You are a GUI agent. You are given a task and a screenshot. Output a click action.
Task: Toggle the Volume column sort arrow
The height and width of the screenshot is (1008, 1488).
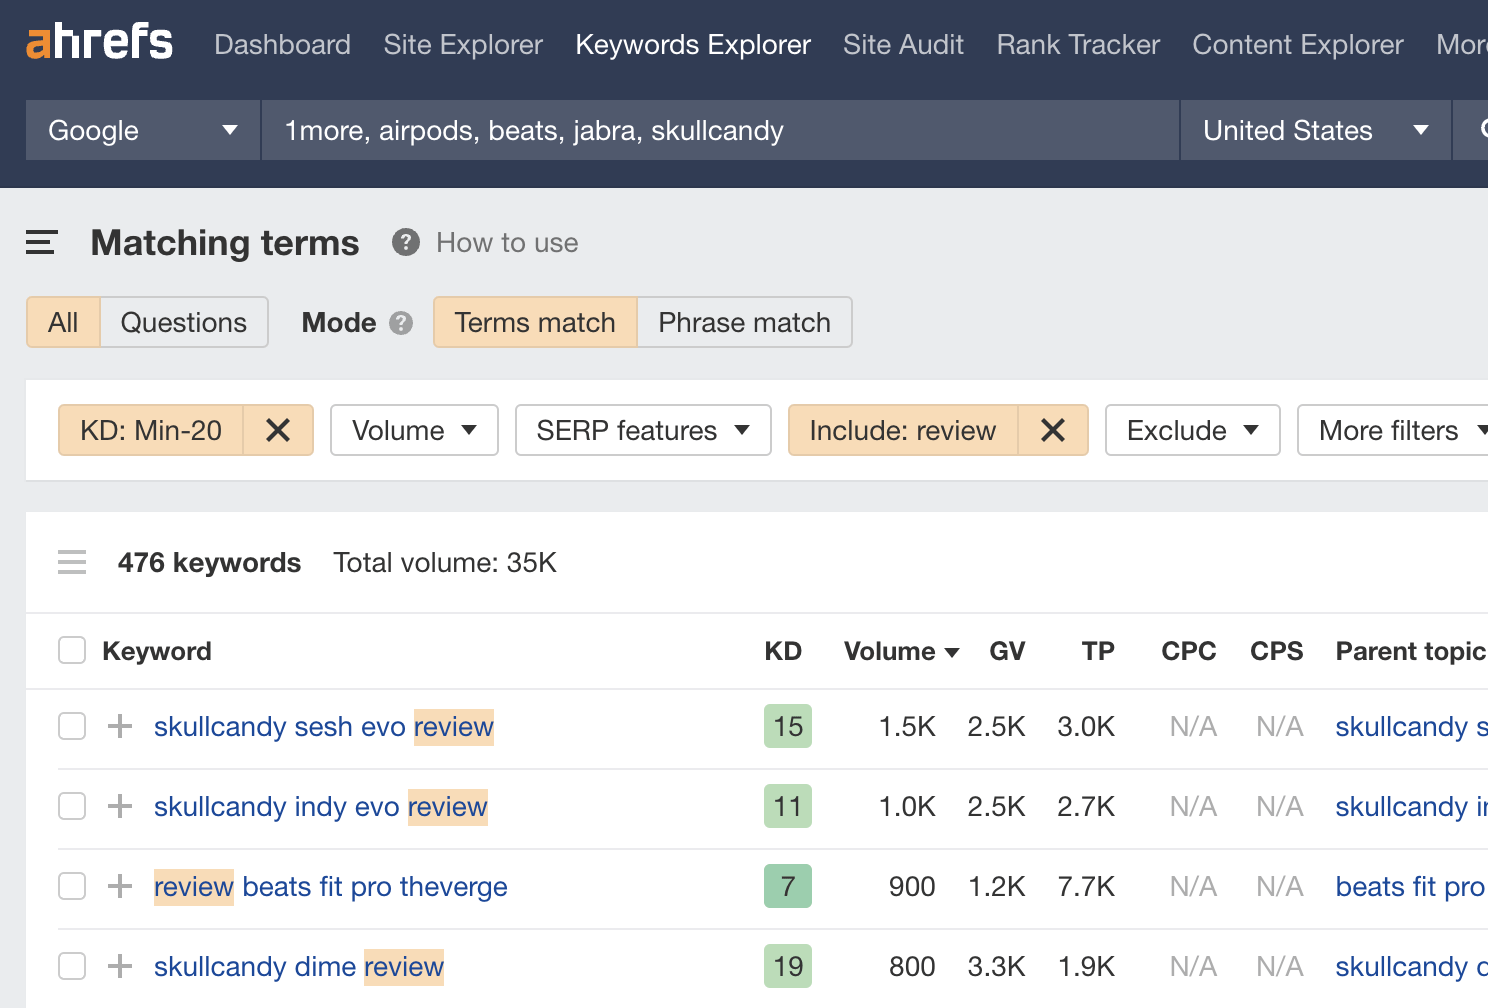[x=951, y=651]
